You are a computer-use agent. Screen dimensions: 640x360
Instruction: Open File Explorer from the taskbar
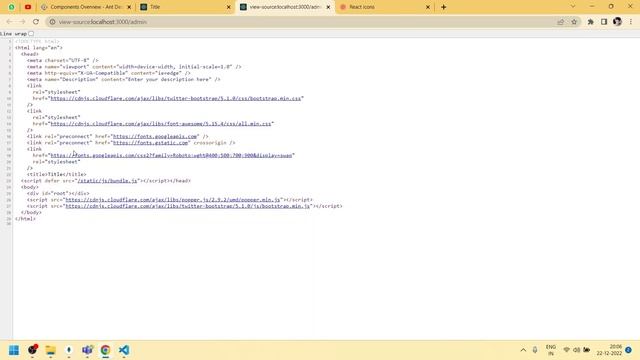(x=51, y=350)
